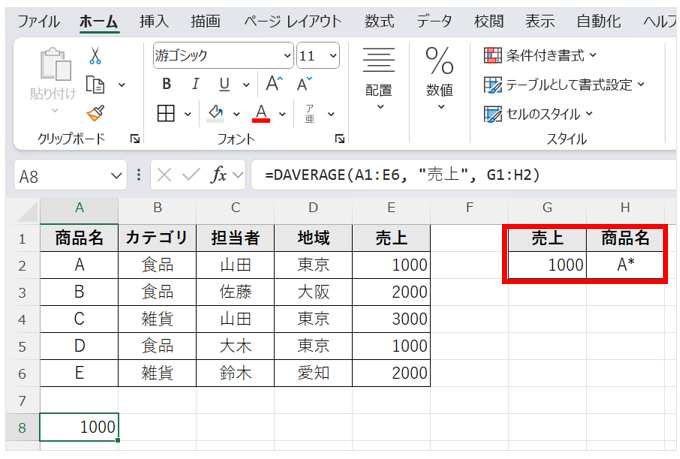Click the Copy icon
This screenshot has width=680, height=459.
click(x=95, y=85)
